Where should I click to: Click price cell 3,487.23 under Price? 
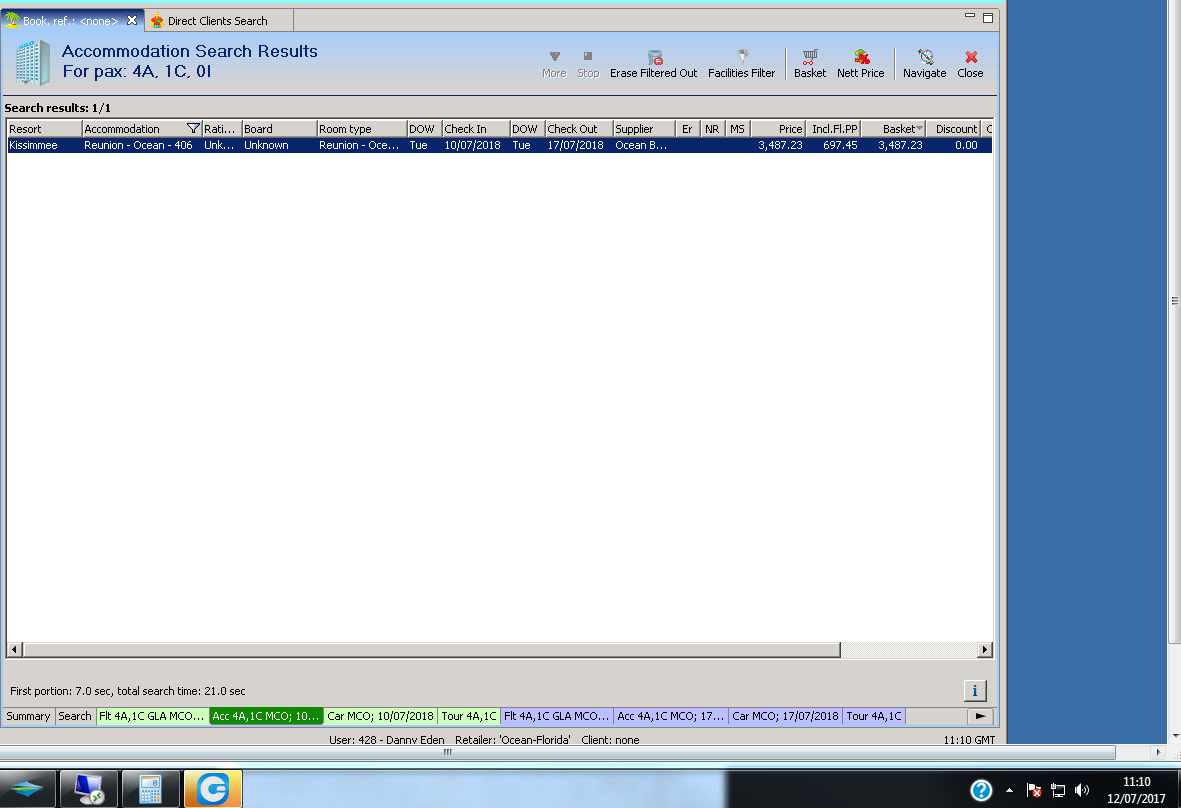coord(780,145)
